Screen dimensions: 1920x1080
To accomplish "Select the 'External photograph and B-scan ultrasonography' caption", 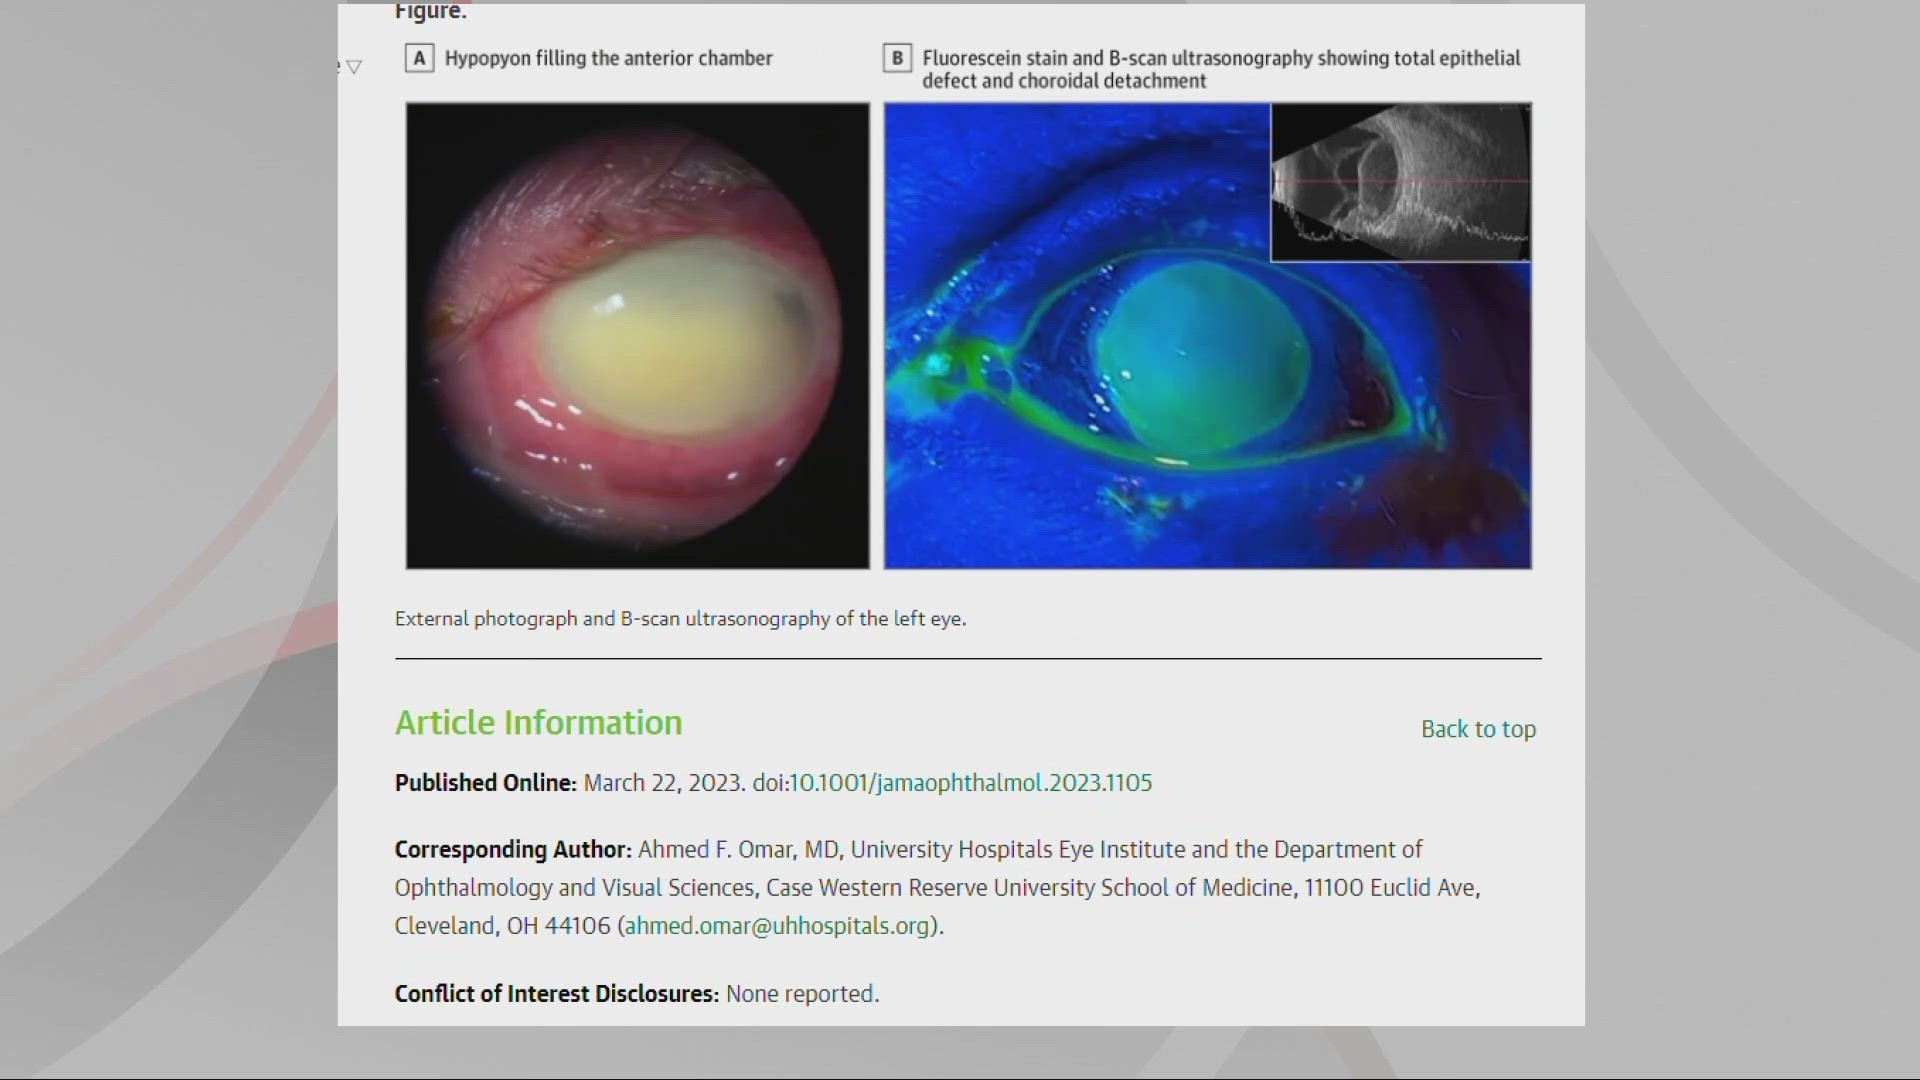I will [680, 619].
